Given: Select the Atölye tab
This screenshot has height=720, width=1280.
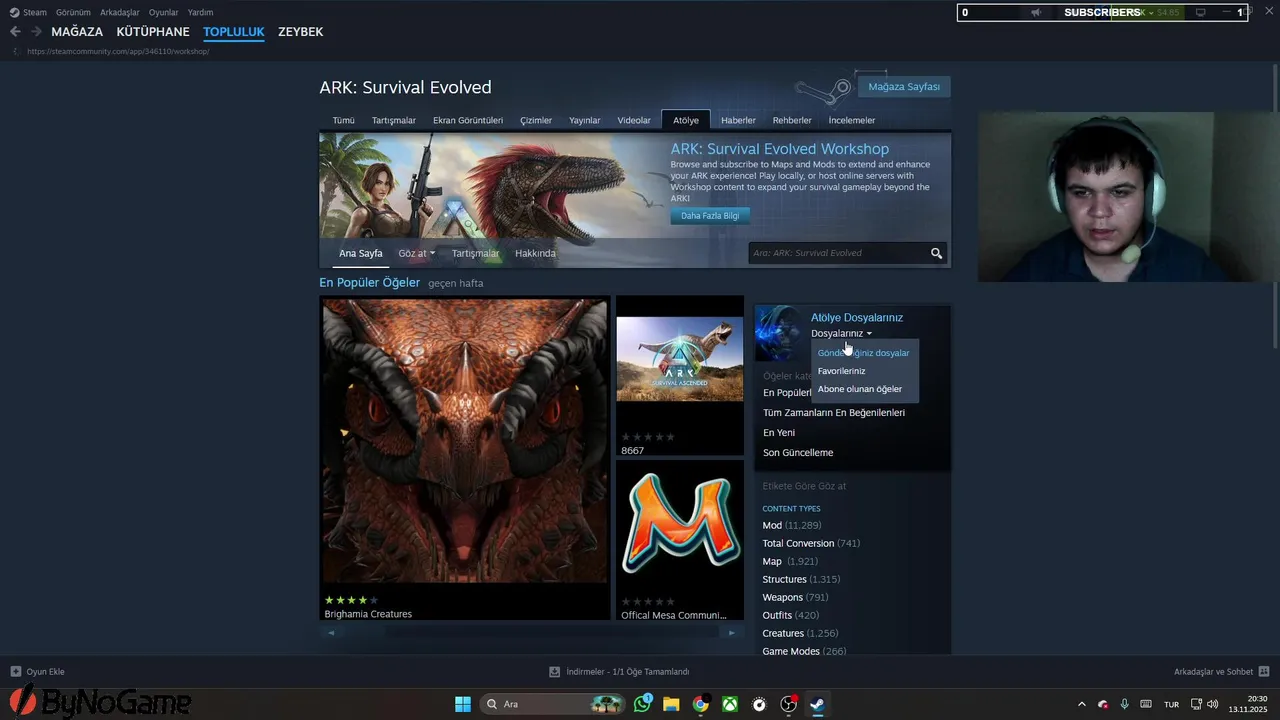Looking at the screenshot, I should 686,120.
